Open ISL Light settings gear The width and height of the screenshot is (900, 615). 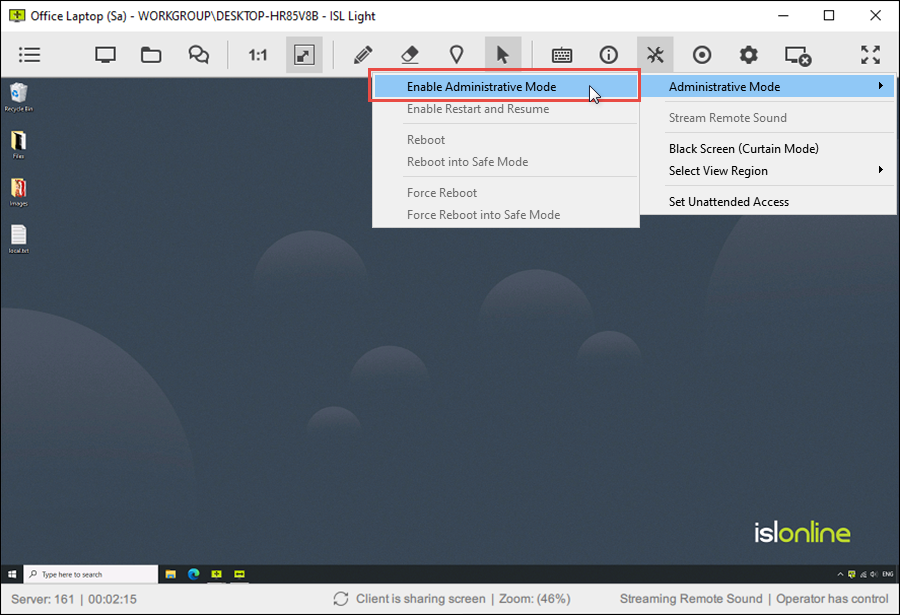point(748,55)
